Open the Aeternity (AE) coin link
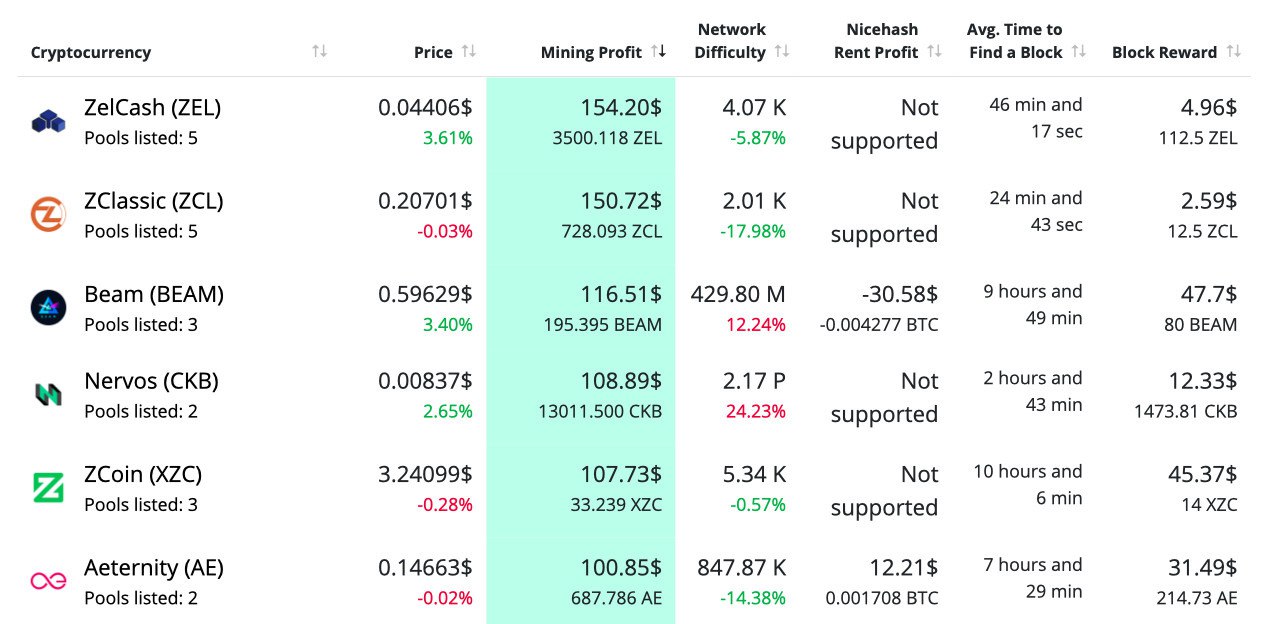 pyautogui.click(x=153, y=569)
